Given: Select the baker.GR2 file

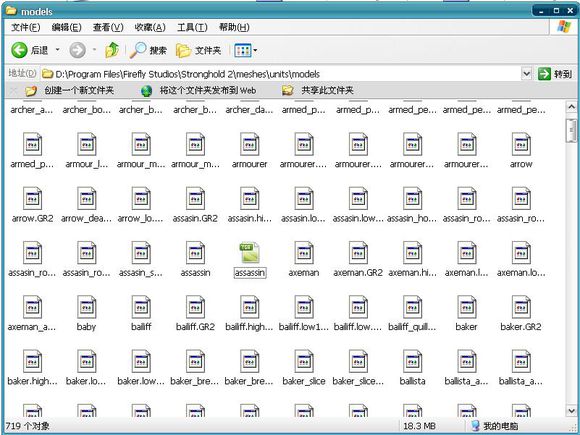Looking at the screenshot, I should click(521, 307).
